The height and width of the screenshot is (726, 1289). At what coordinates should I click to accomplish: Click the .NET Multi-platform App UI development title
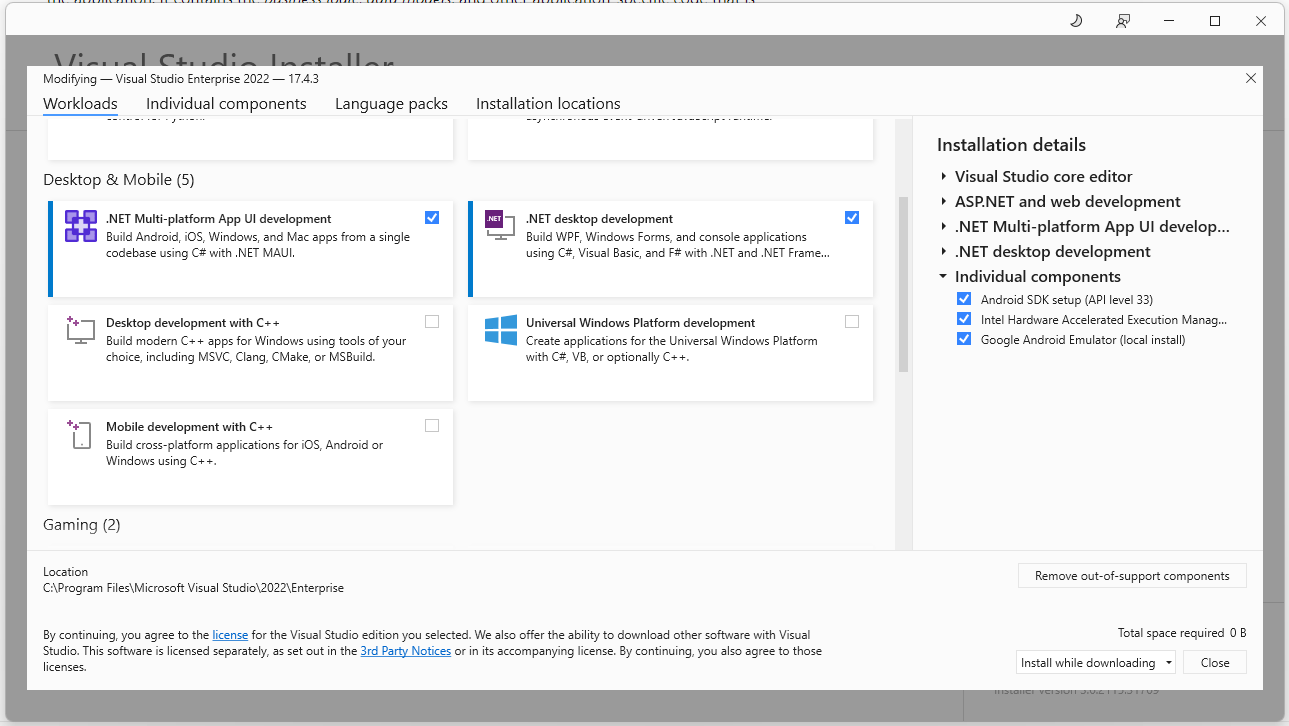pos(218,219)
